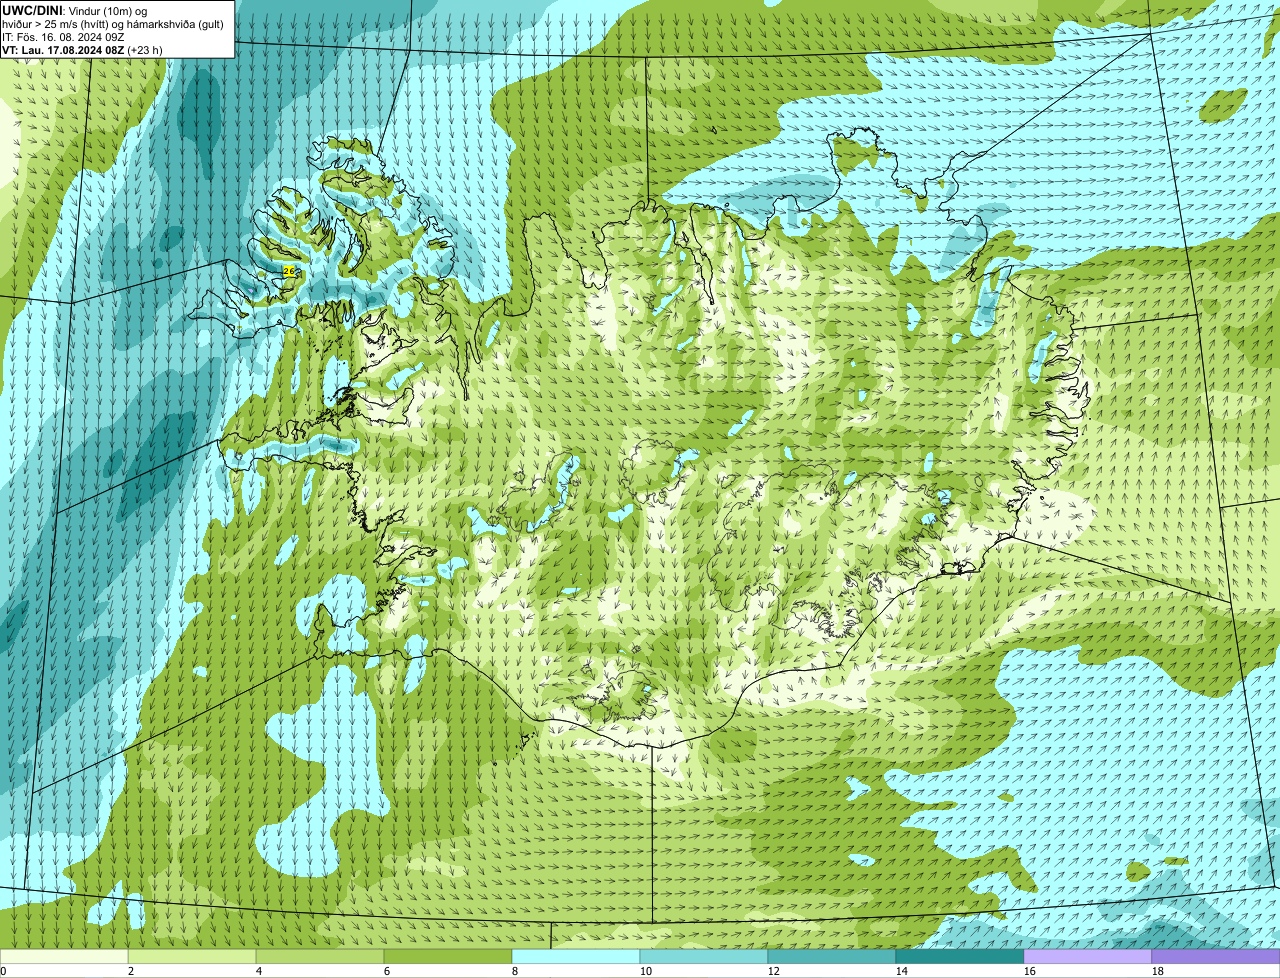This screenshot has height=978, width=1280.
Task: Click the 'IT: Fös. 16. 08. 2024 09Z' line
Action: (63, 36)
